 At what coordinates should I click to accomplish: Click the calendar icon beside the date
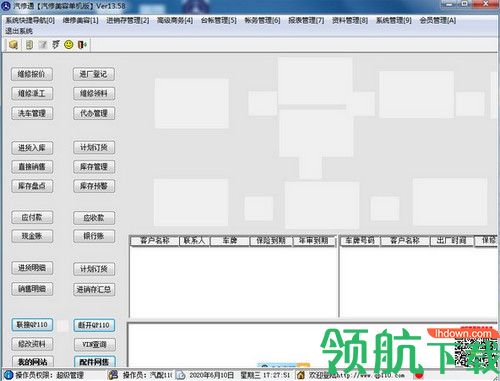point(180,375)
